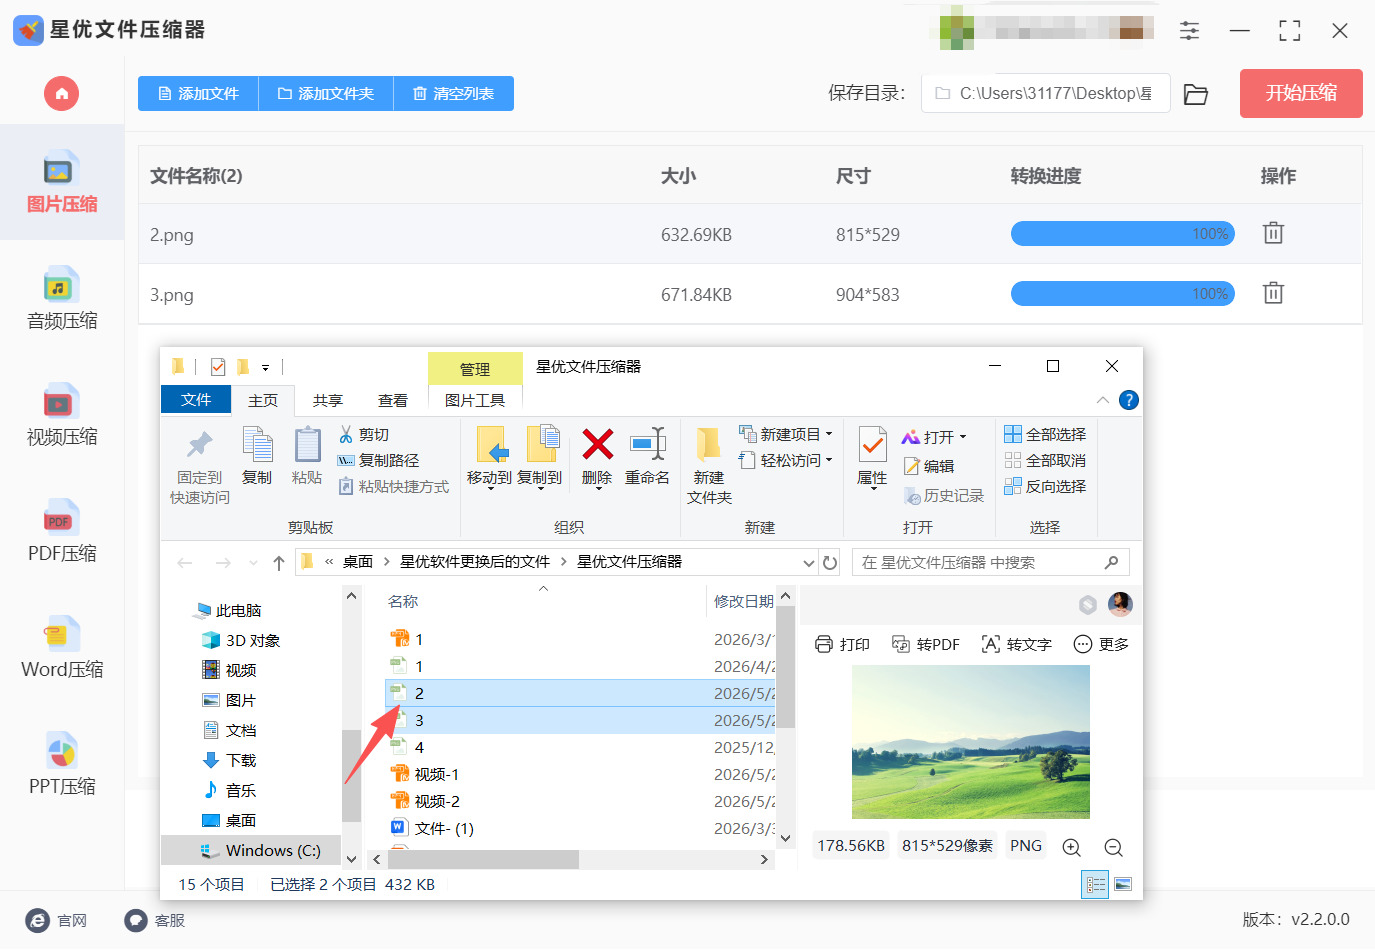Click the progress bar for 3.png
Viewport: 1375px width, 950px height.
pos(1123,294)
